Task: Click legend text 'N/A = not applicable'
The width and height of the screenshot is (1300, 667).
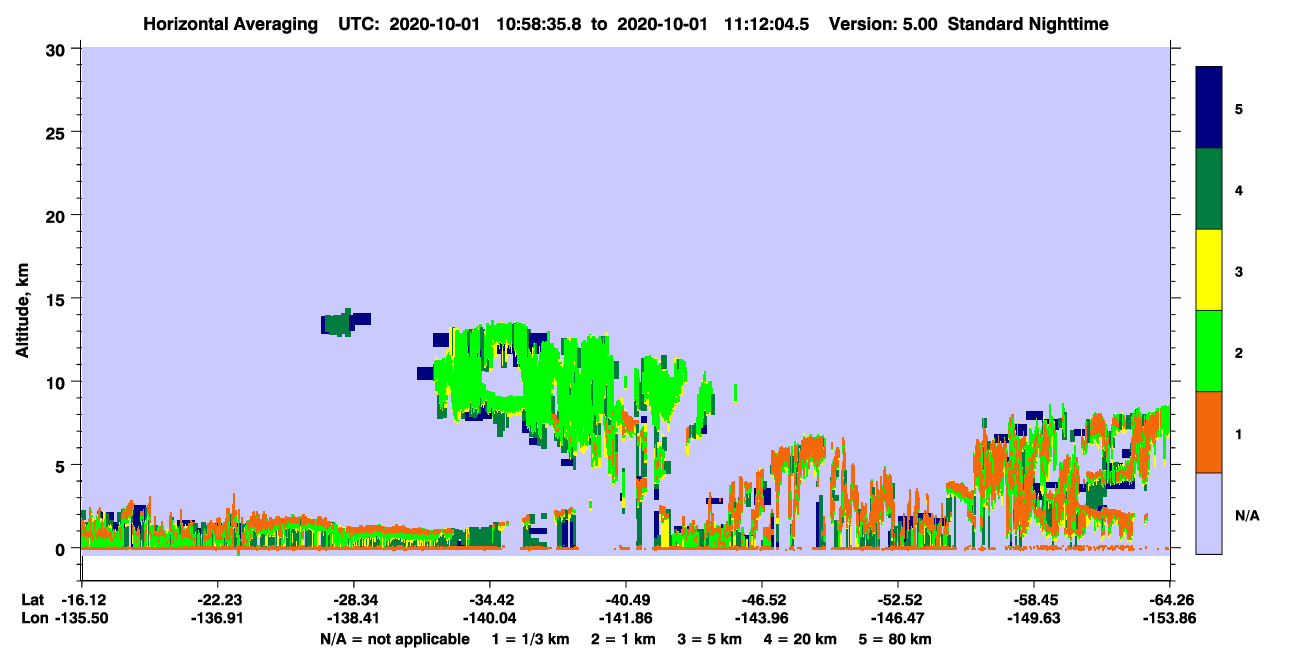Action: 394,639
